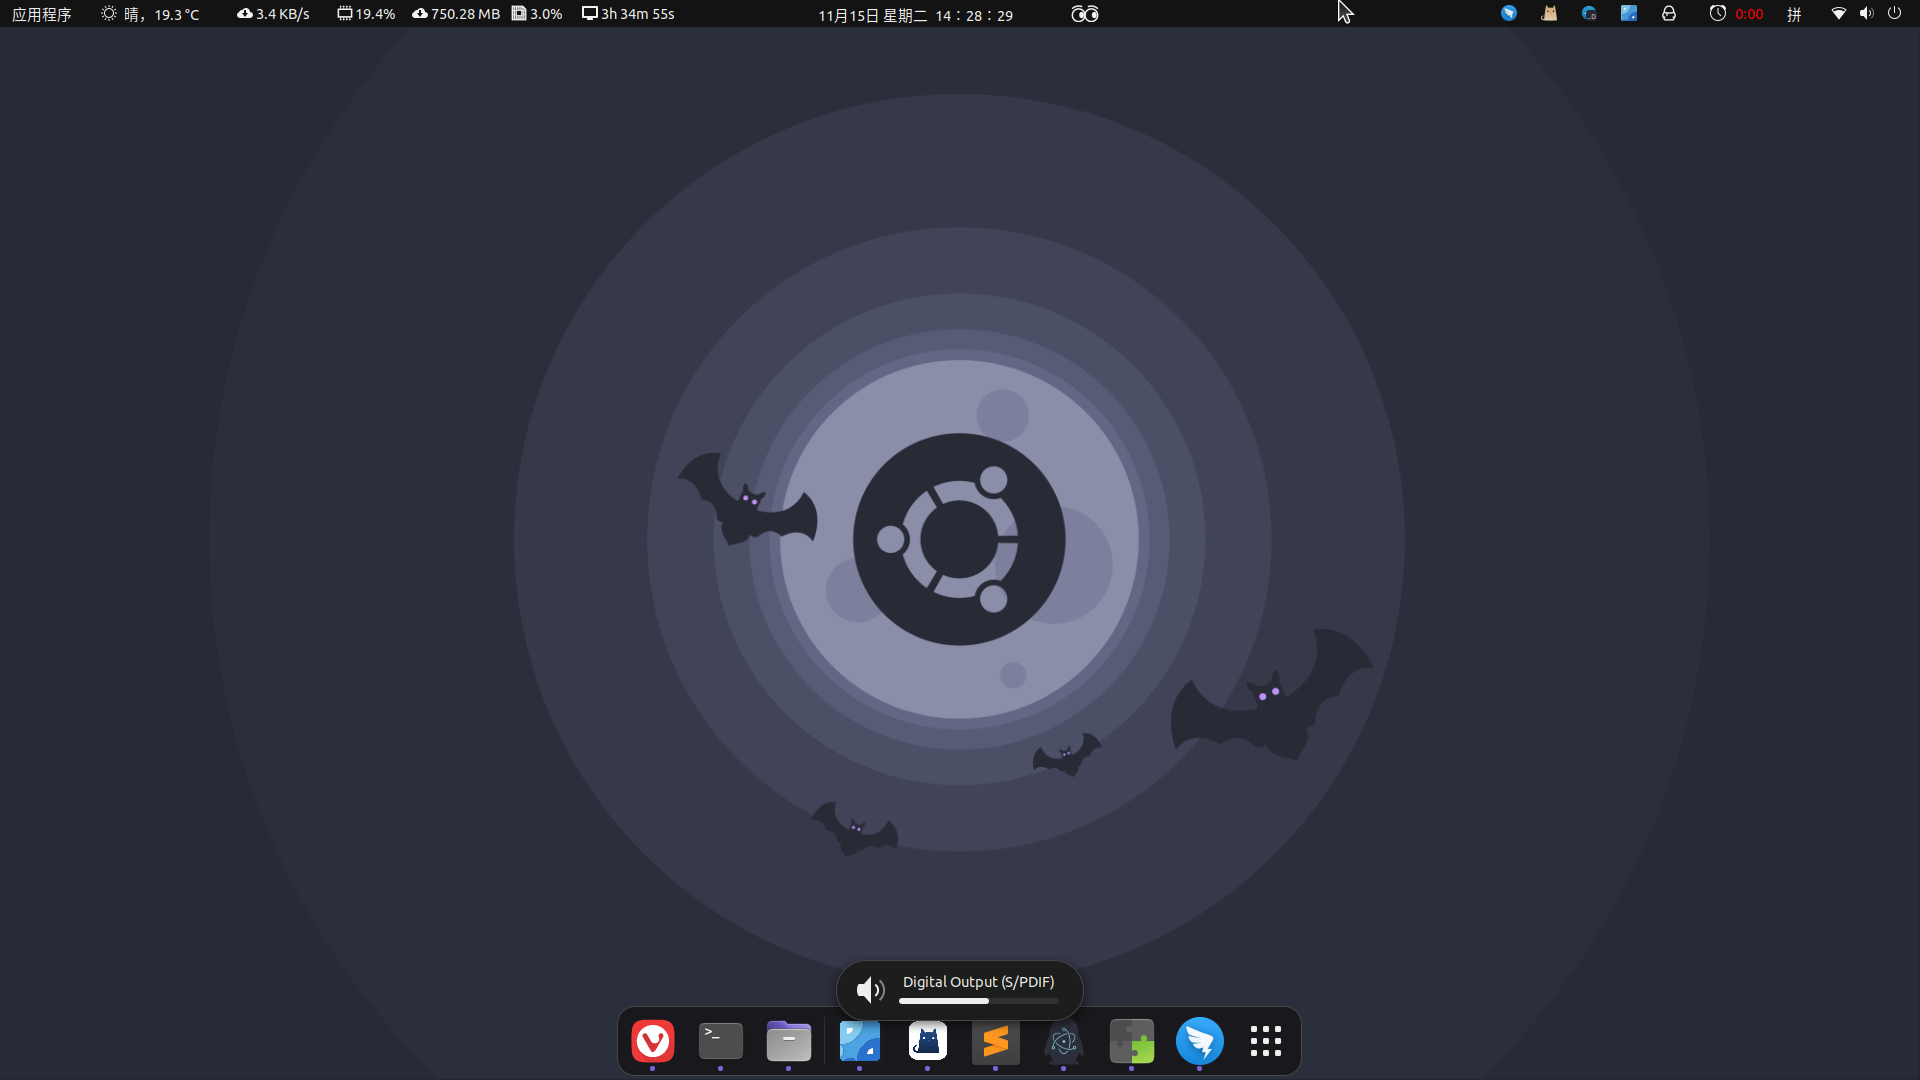1920x1080 pixels.
Task: Open Sublime Text from the dock
Action: pyautogui.click(x=995, y=1041)
